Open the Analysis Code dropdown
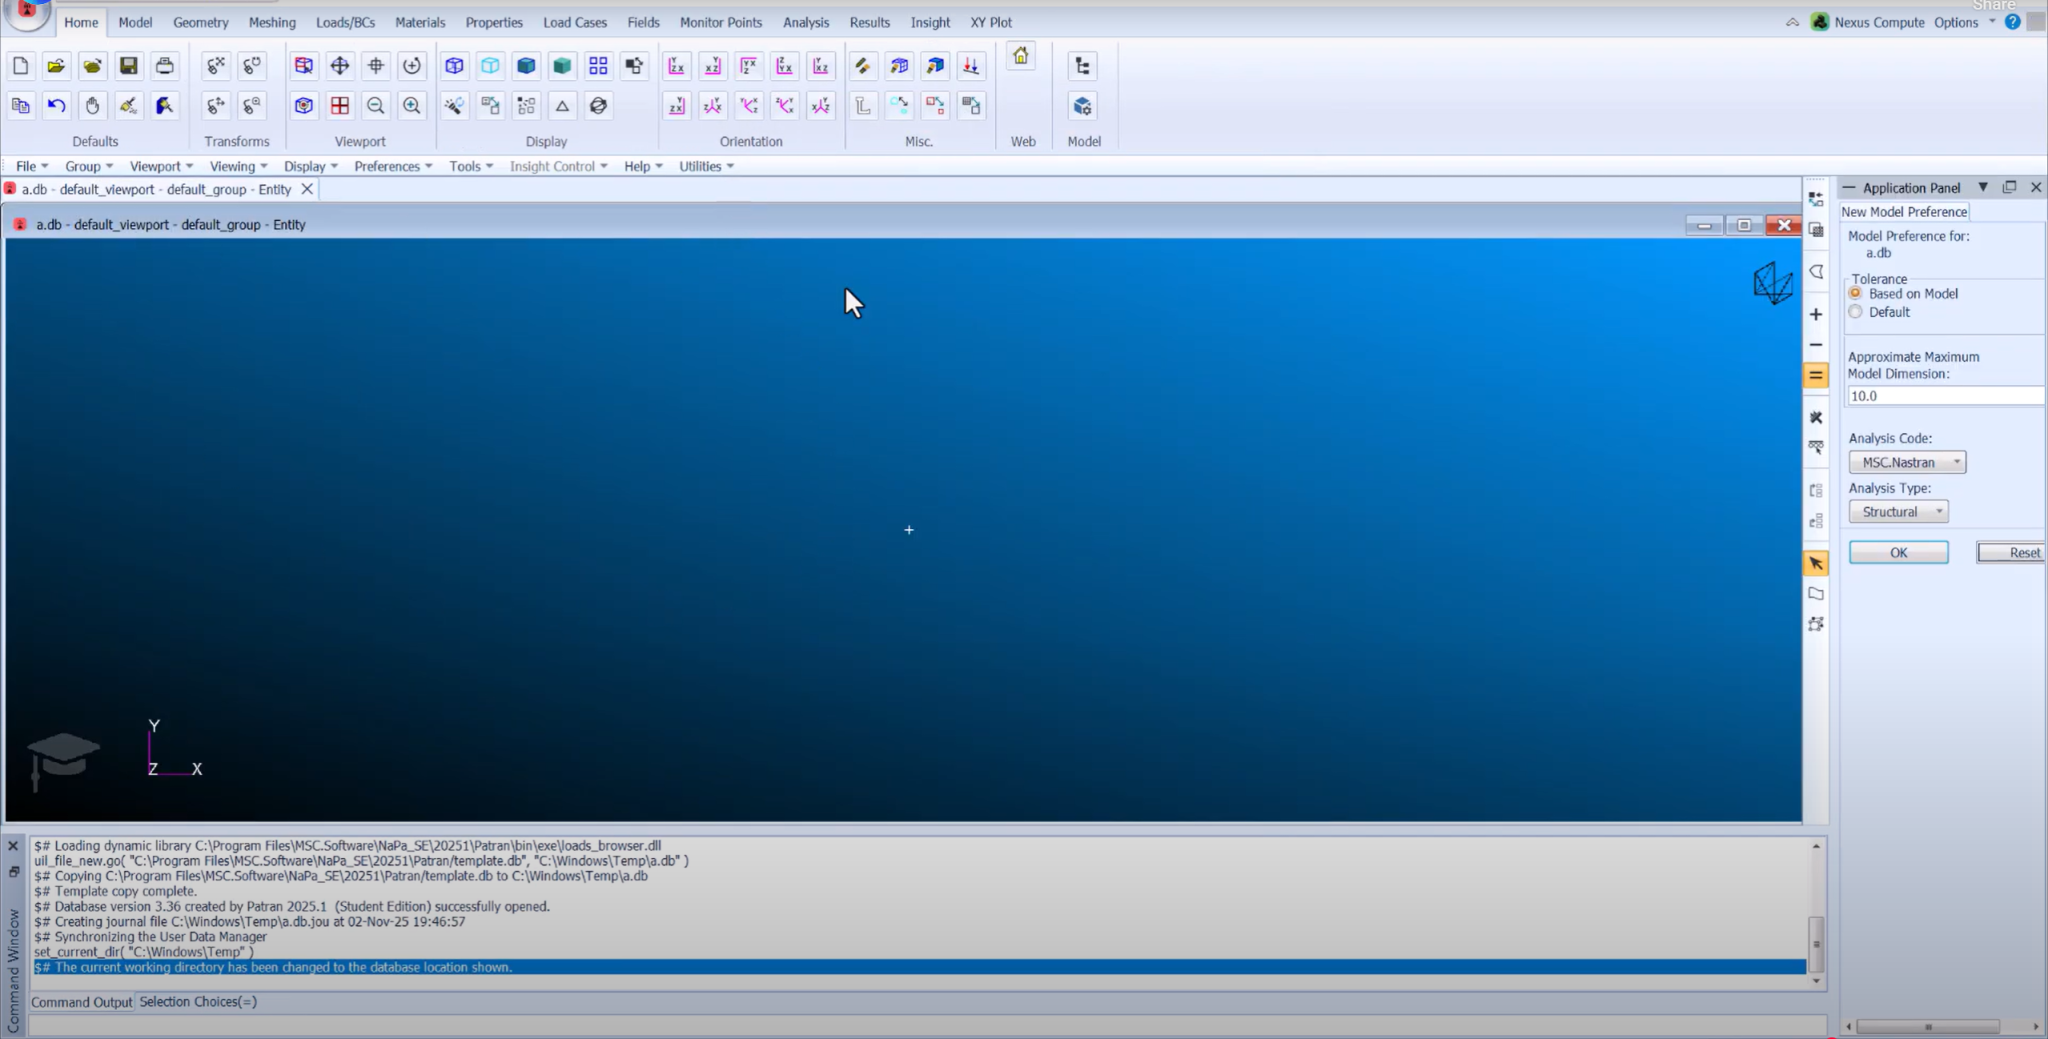This screenshot has height=1039, width=2048. 1907,462
